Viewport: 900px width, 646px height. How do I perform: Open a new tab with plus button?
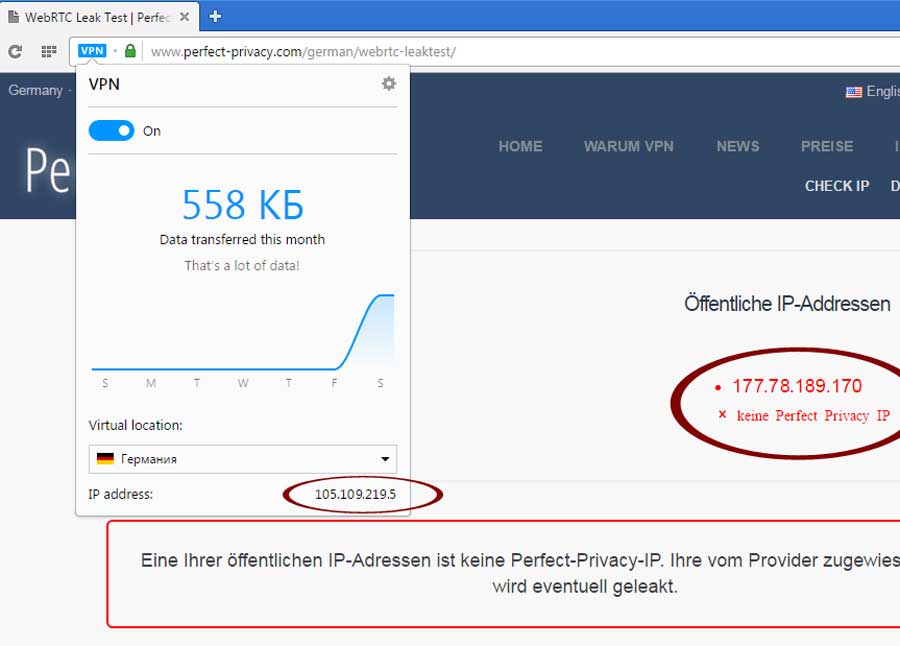pyautogui.click(x=215, y=16)
